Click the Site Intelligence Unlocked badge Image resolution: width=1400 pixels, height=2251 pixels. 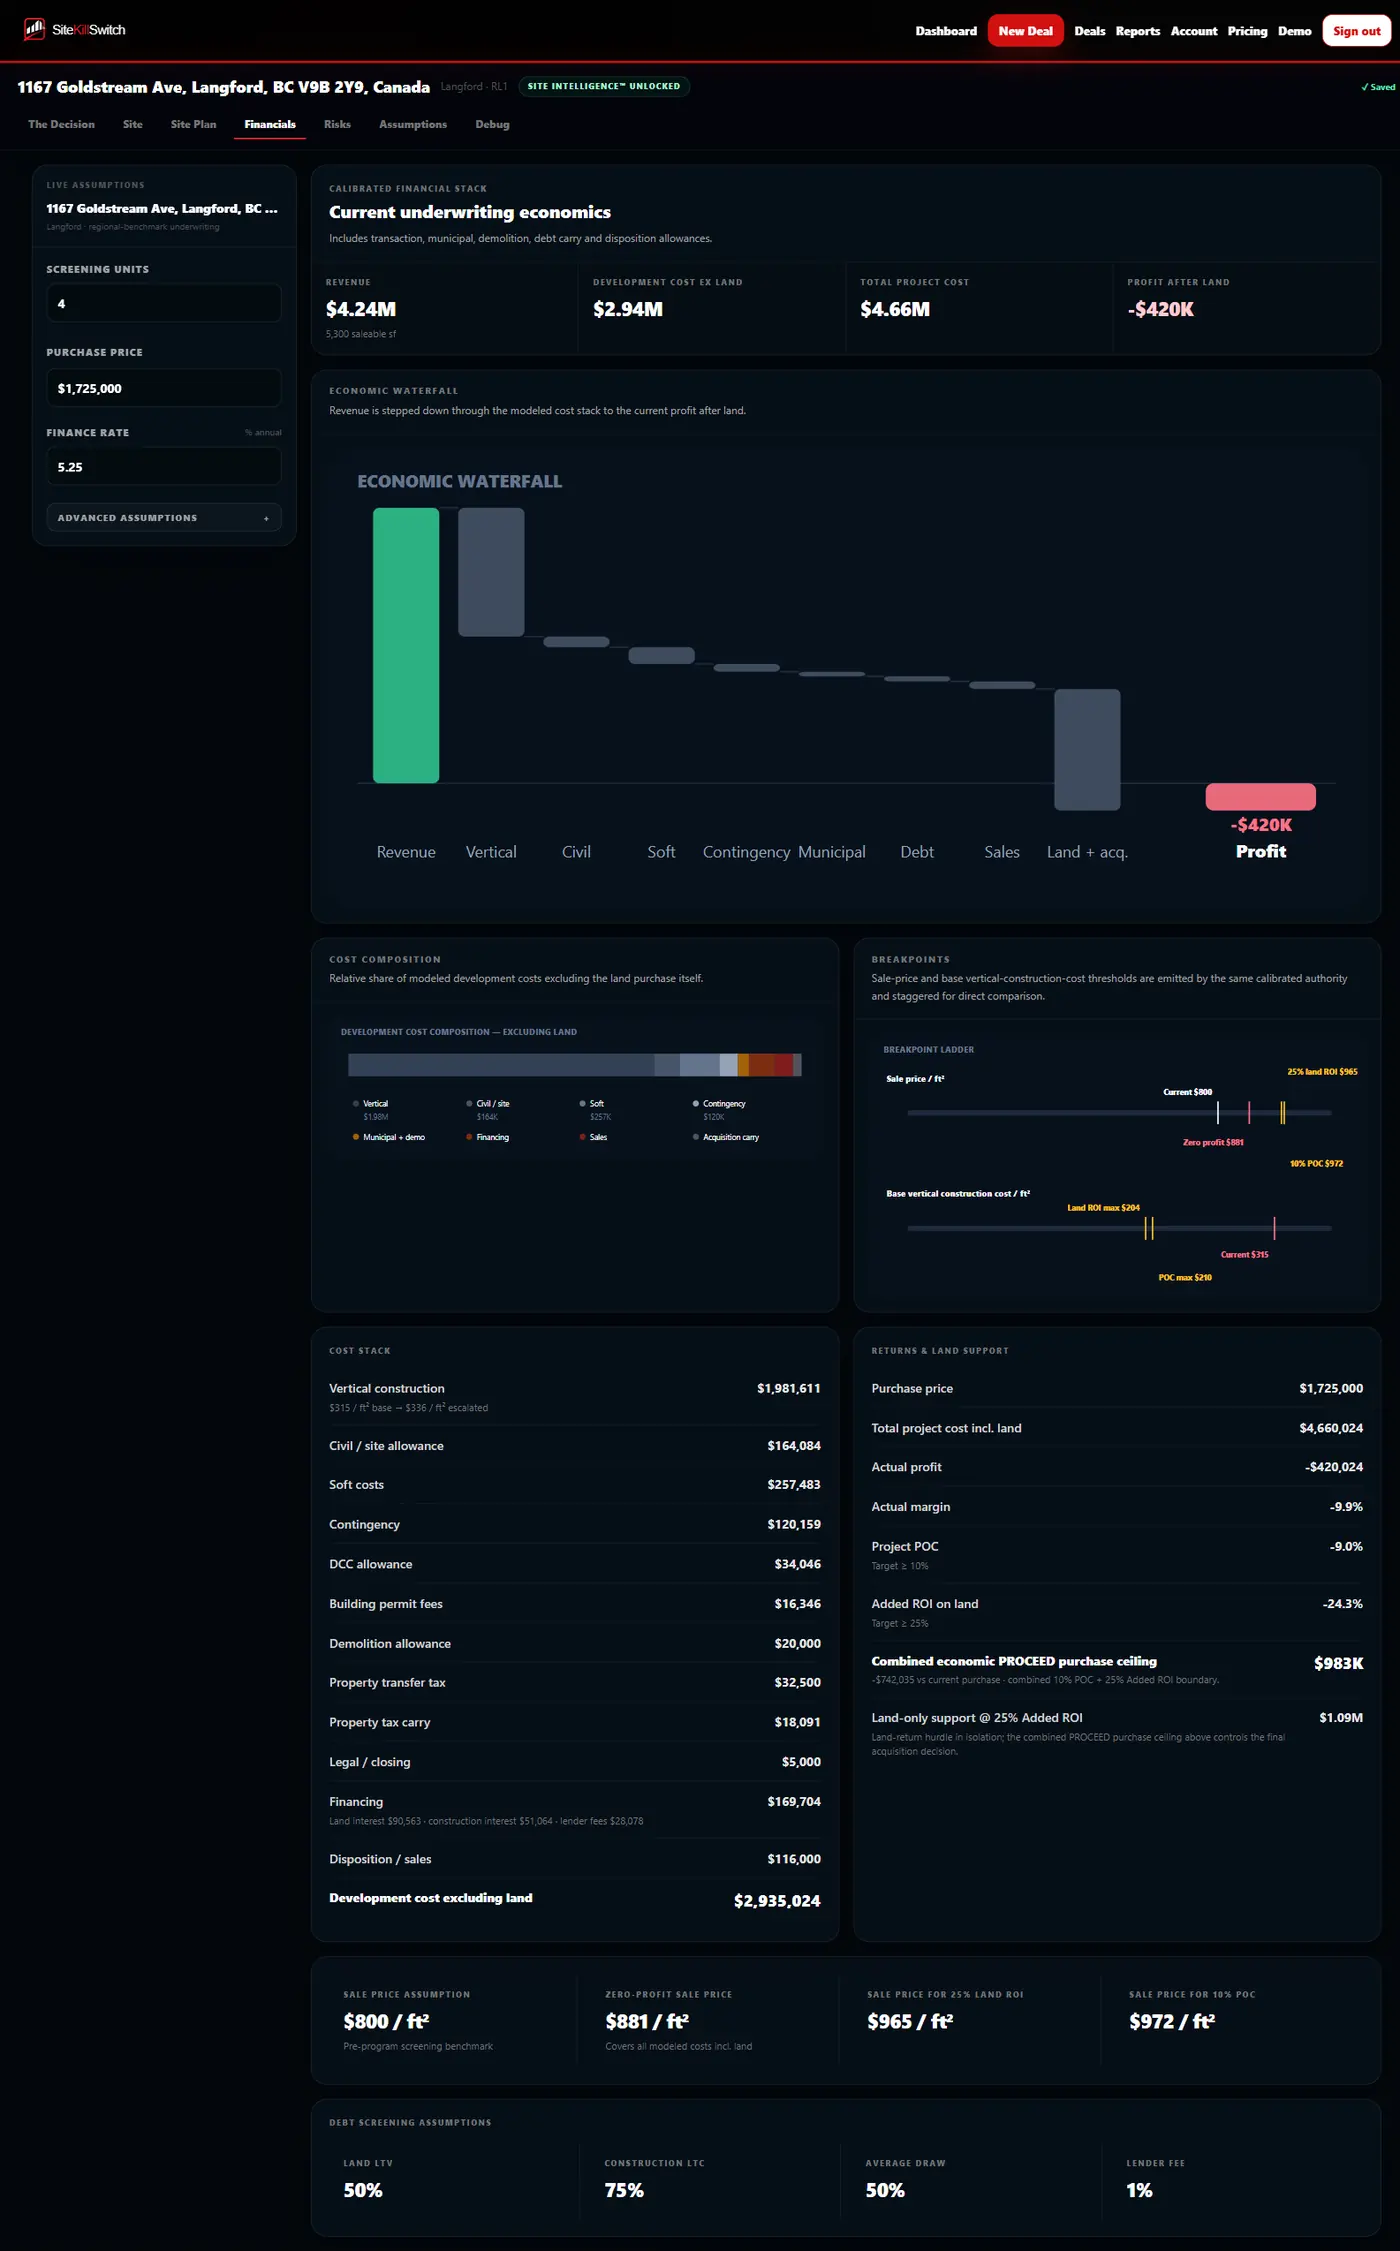pos(604,86)
